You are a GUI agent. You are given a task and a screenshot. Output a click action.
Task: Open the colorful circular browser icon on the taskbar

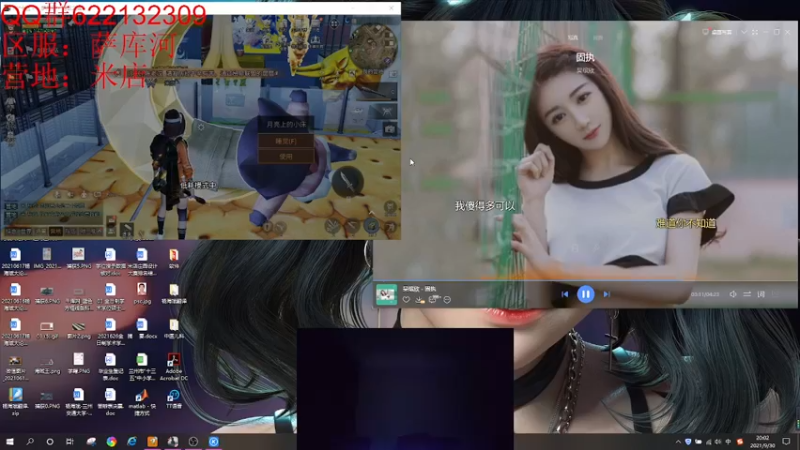pyautogui.click(x=111, y=441)
